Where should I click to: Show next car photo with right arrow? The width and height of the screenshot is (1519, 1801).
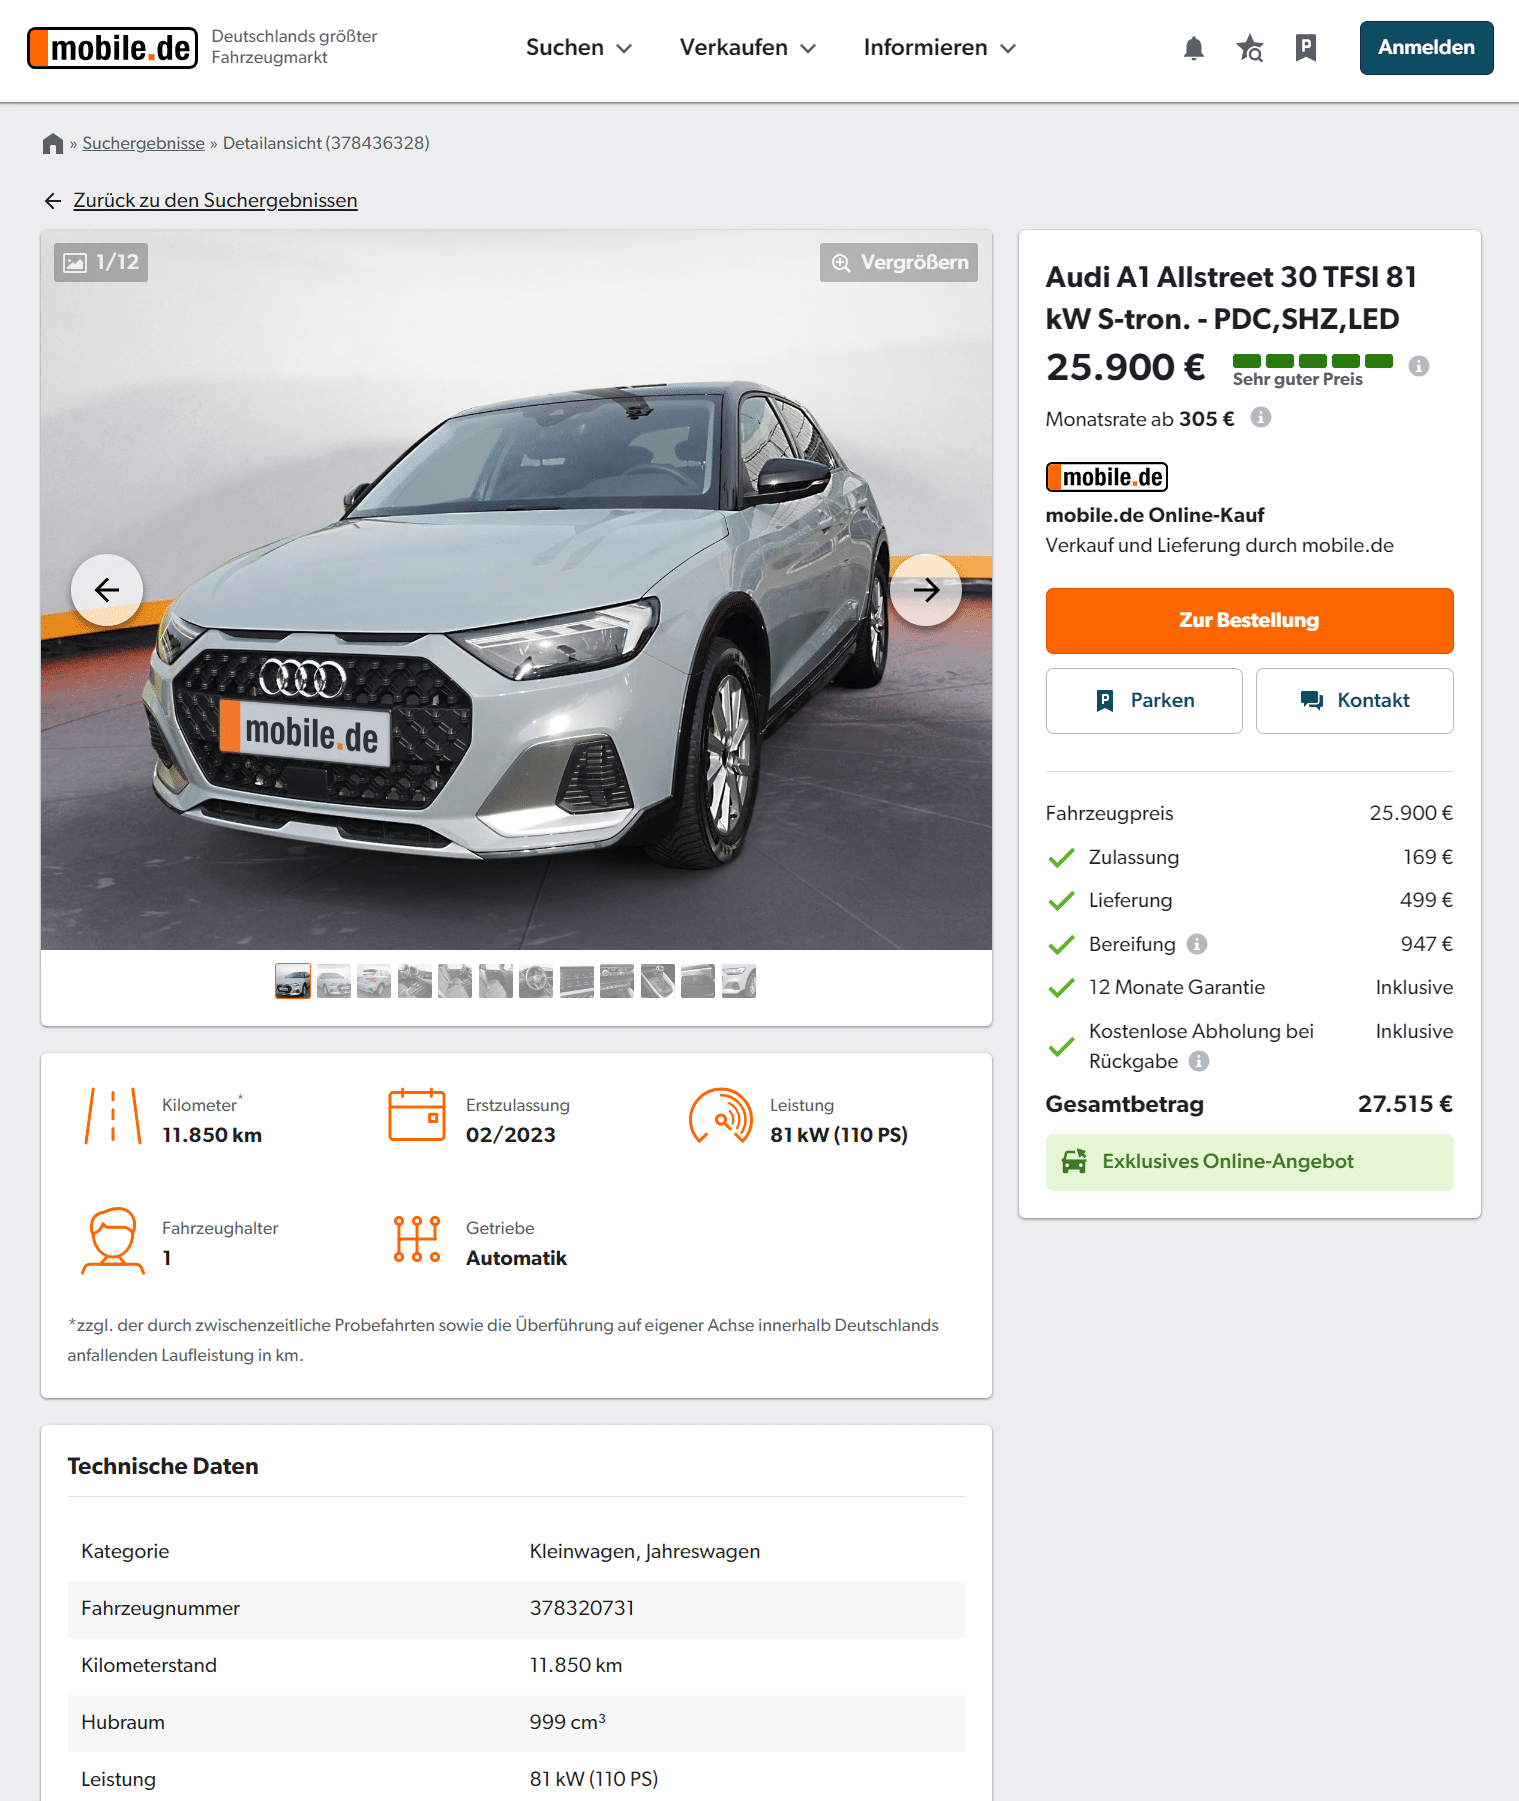926,590
